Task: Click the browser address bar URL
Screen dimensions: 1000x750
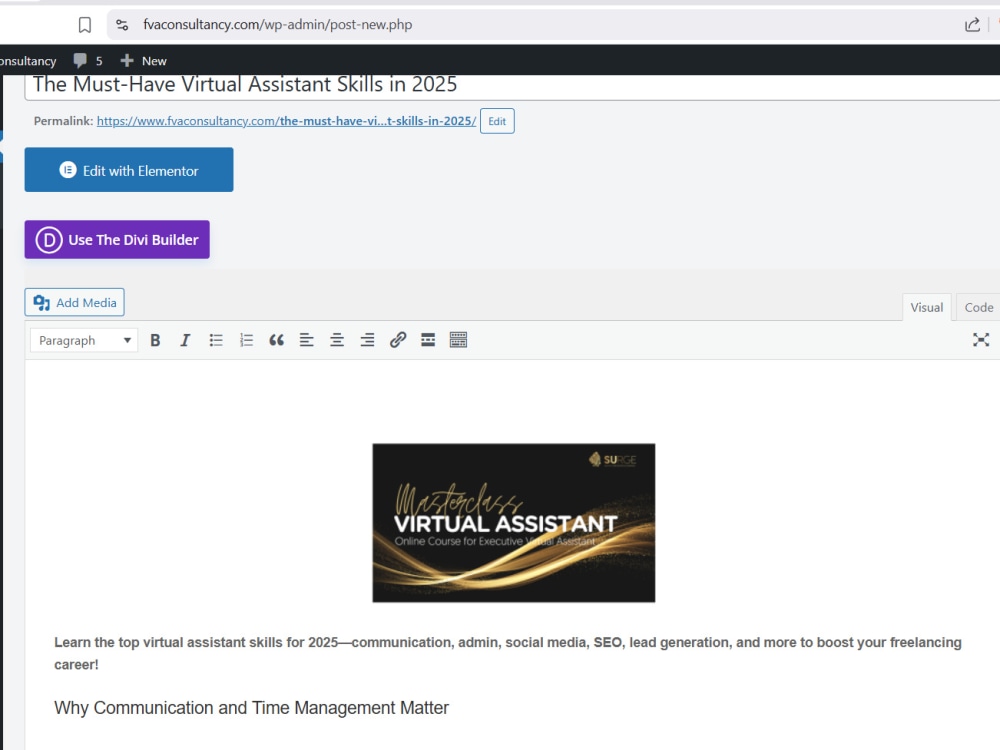Action: tap(277, 25)
